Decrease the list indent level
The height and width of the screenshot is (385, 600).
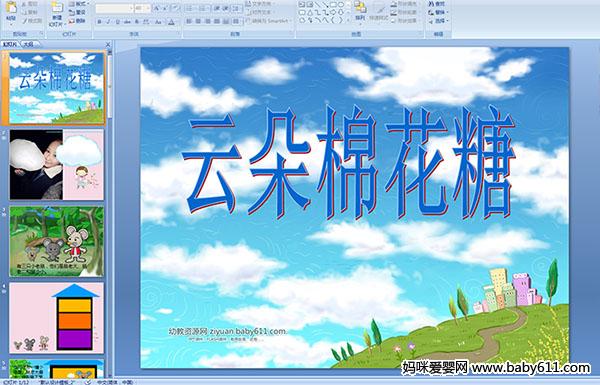coord(217,8)
